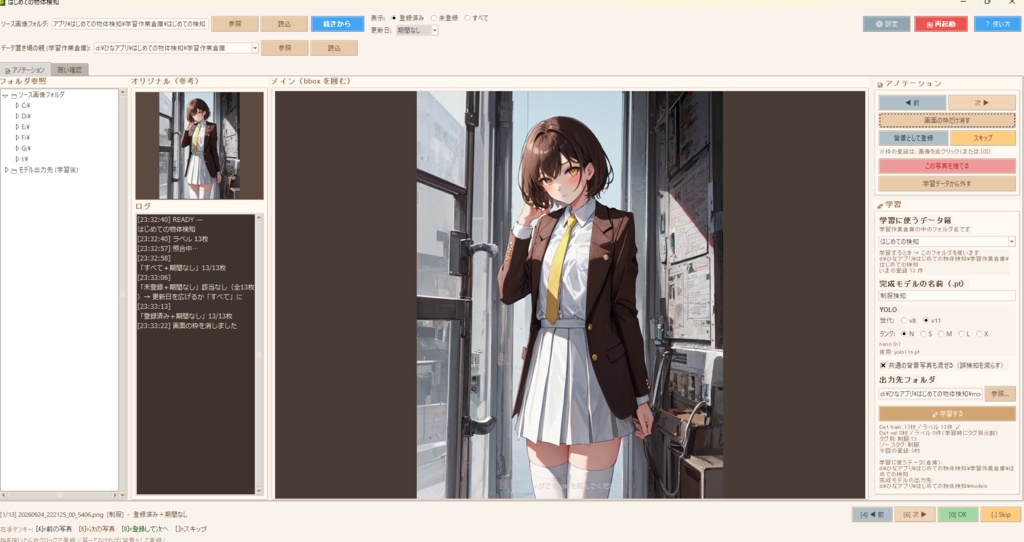Open the 使い方 help button
1024x542 pixels.
(997, 24)
